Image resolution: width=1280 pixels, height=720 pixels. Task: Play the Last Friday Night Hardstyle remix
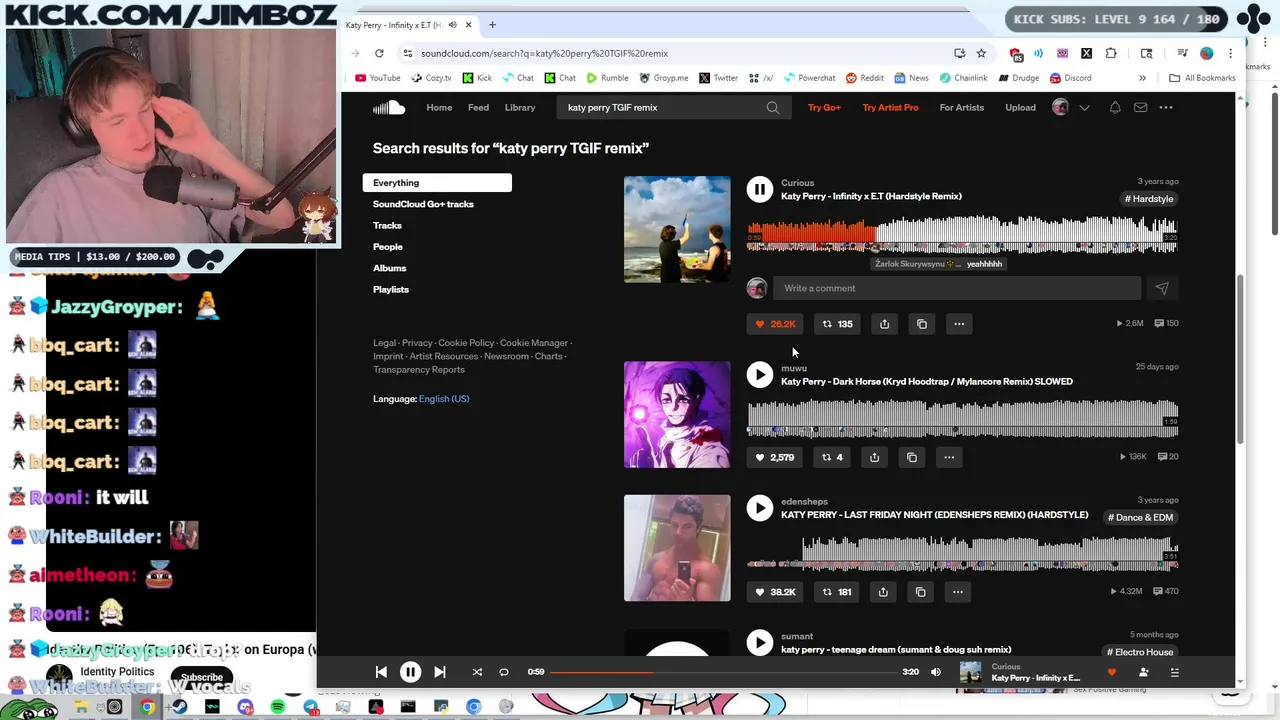(x=760, y=508)
